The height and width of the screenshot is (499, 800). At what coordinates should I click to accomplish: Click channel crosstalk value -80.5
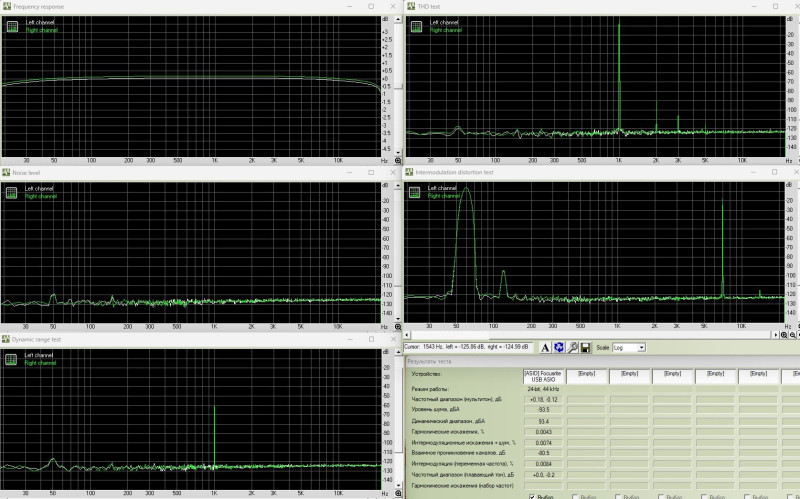coord(543,453)
